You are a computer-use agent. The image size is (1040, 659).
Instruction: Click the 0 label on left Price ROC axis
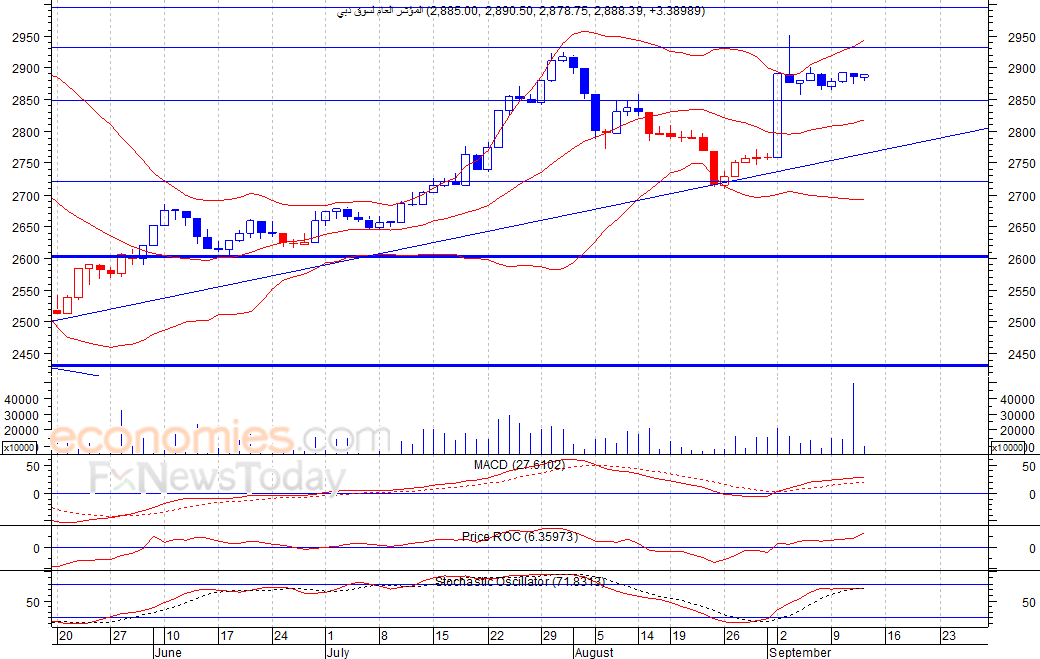coord(36,549)
